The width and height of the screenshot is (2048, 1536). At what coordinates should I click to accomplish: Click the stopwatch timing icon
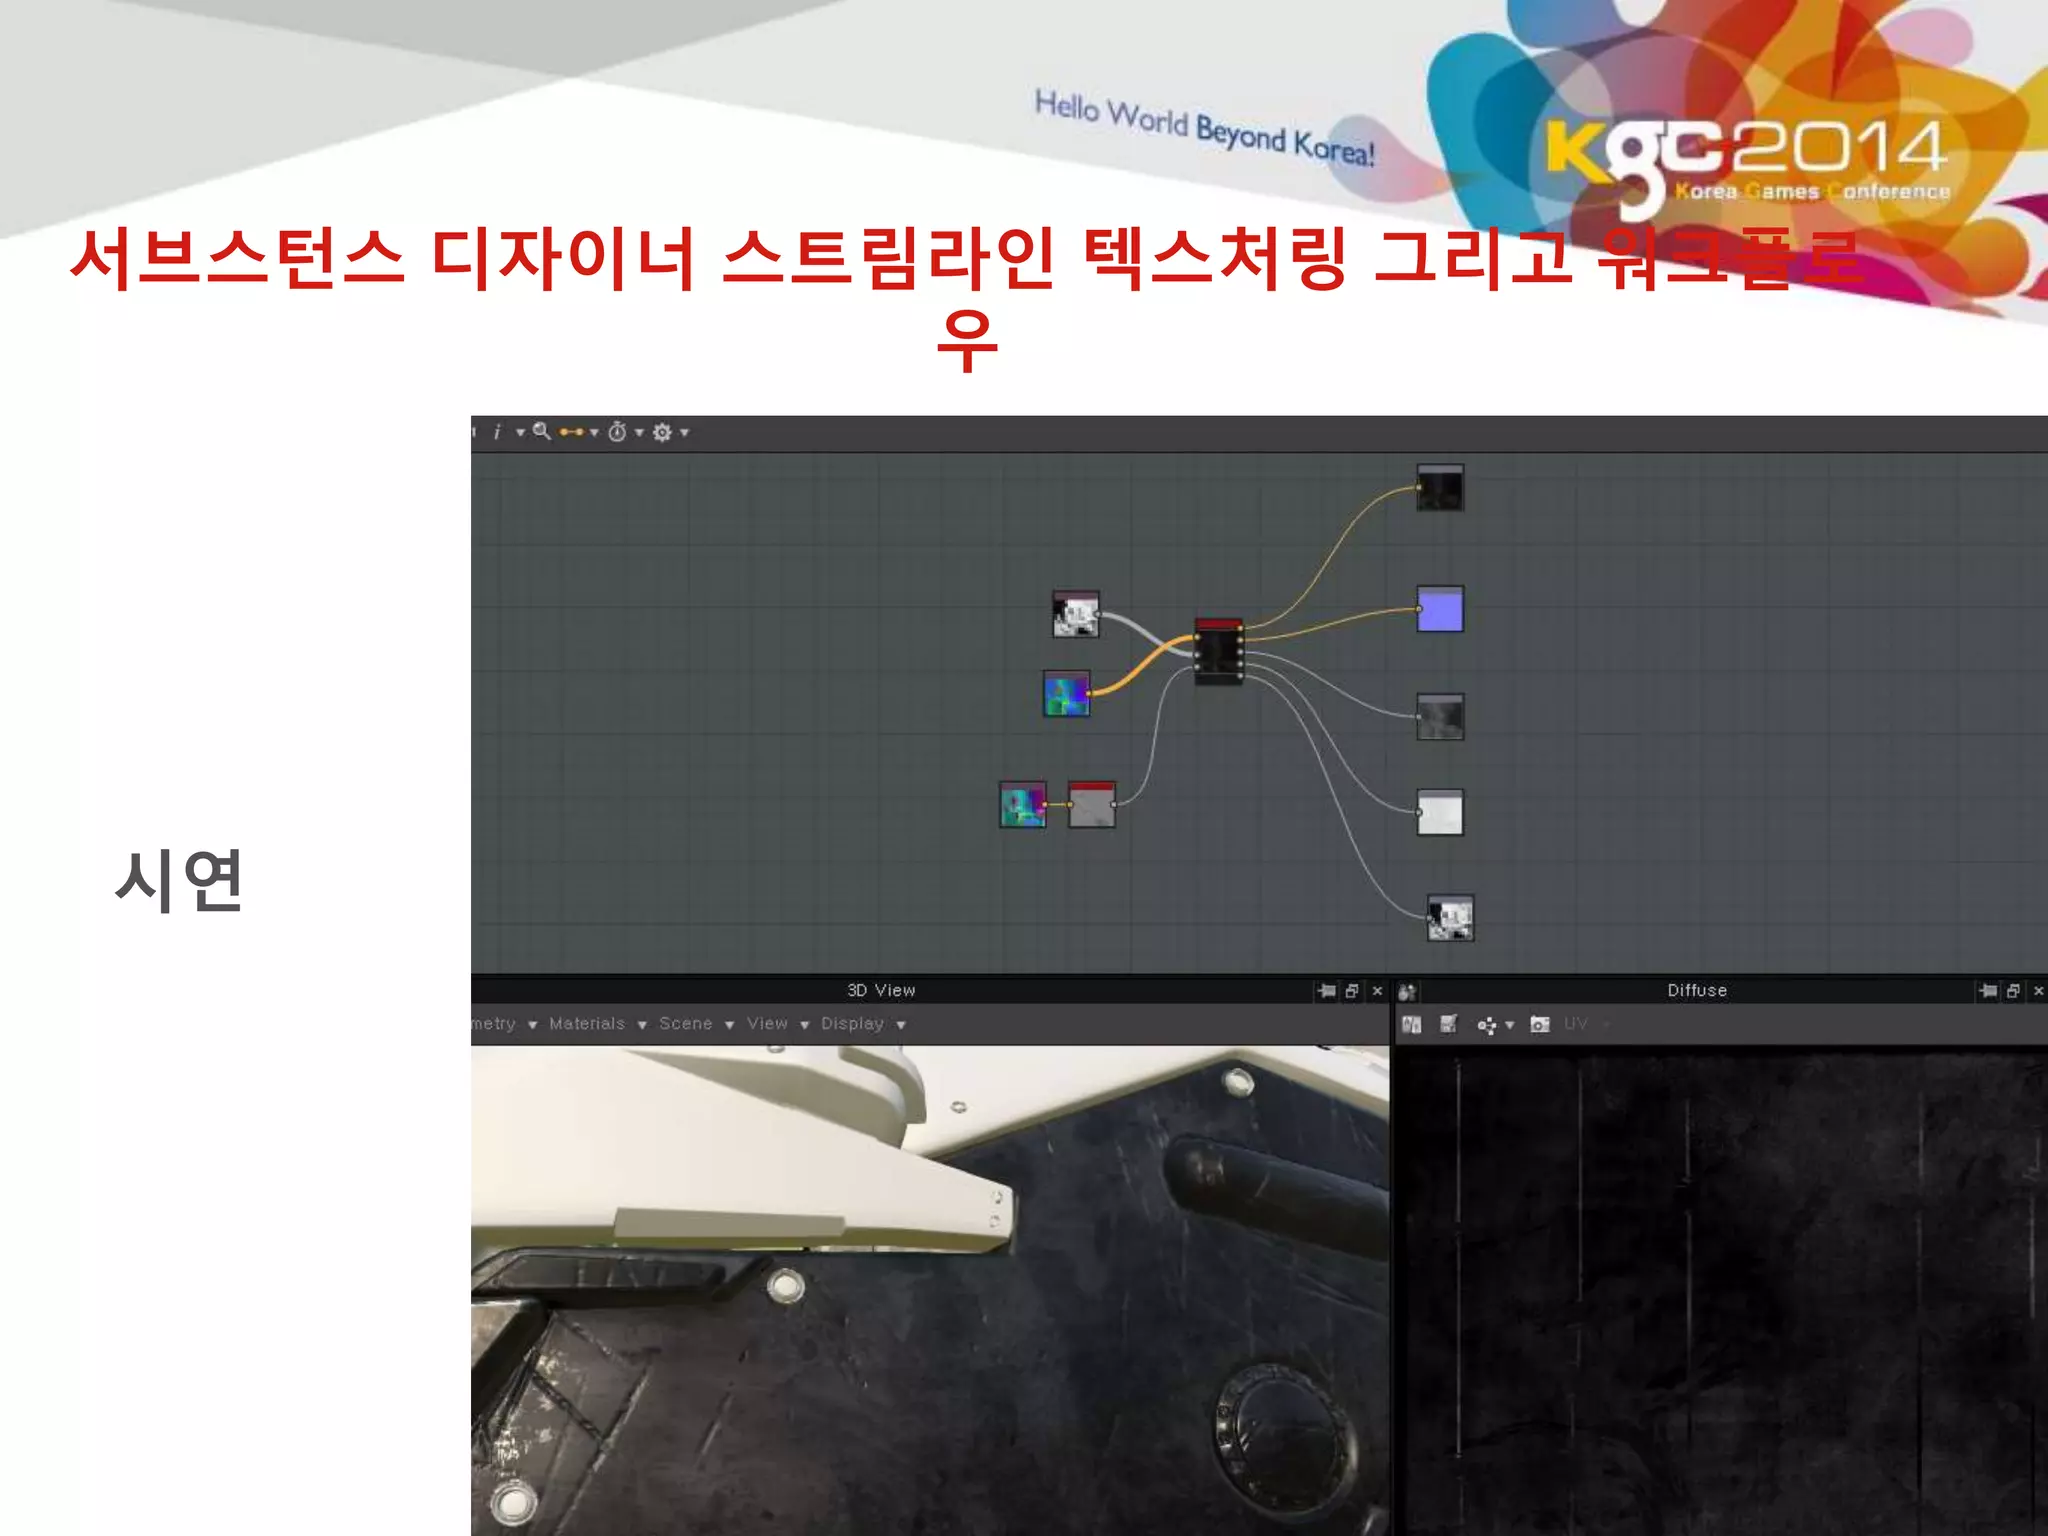click(x=617, y=432)
